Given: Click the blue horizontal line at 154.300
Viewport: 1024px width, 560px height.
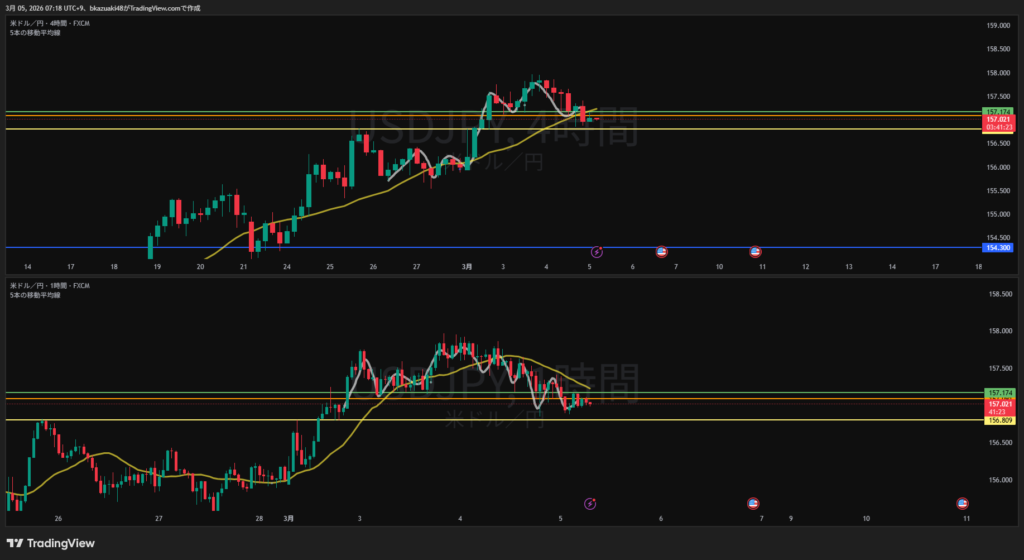Looking at the screenshot, I should [400, 247].
